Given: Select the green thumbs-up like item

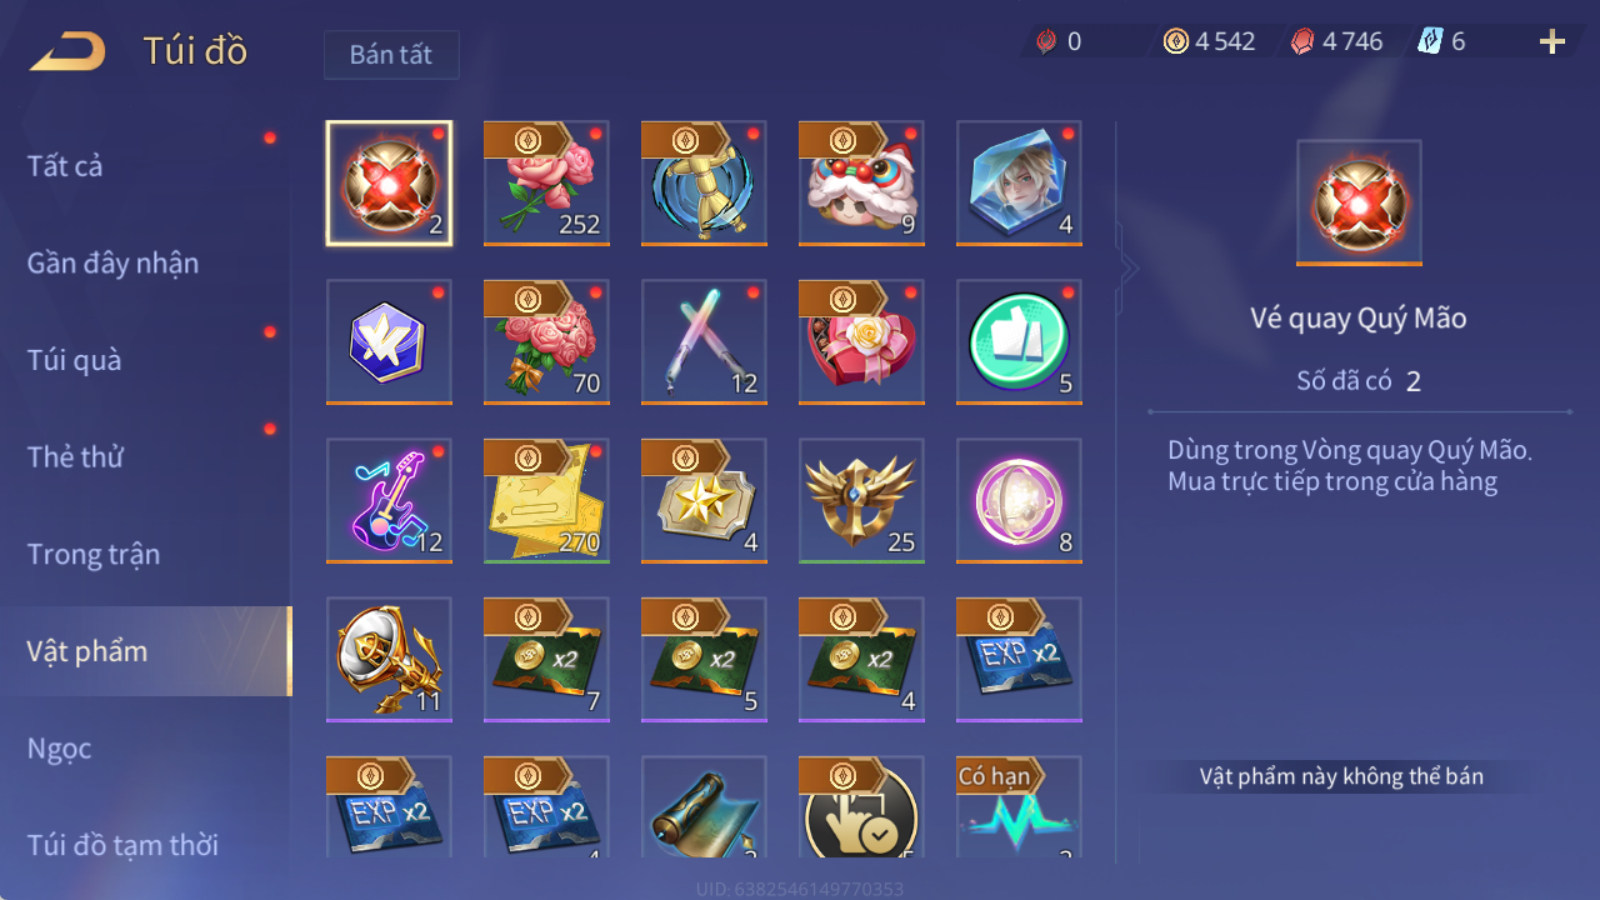Looking at the screenshot, I should coord(1019,342).
